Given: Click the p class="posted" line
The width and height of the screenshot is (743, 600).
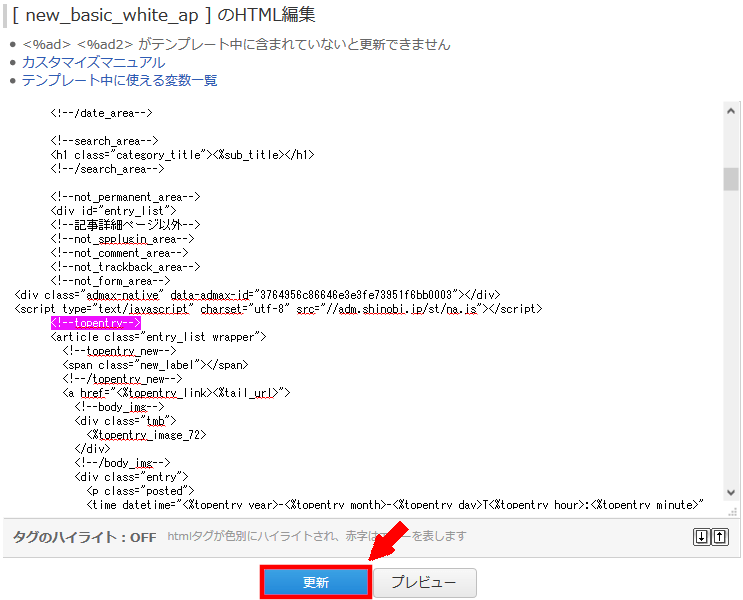Looking at the screenshot, I should click(140, 491).
